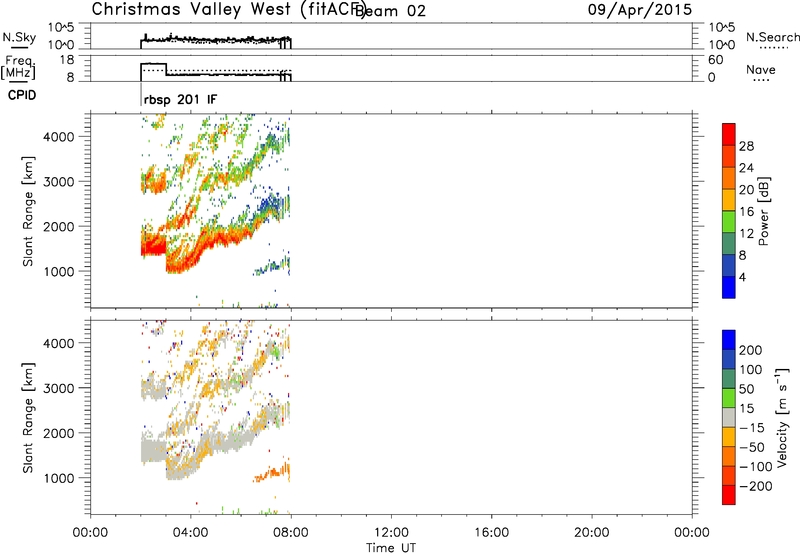Screen dimensions: 800x554
Task: Click the '16:00' time axis label
Action: coord(491,533)
